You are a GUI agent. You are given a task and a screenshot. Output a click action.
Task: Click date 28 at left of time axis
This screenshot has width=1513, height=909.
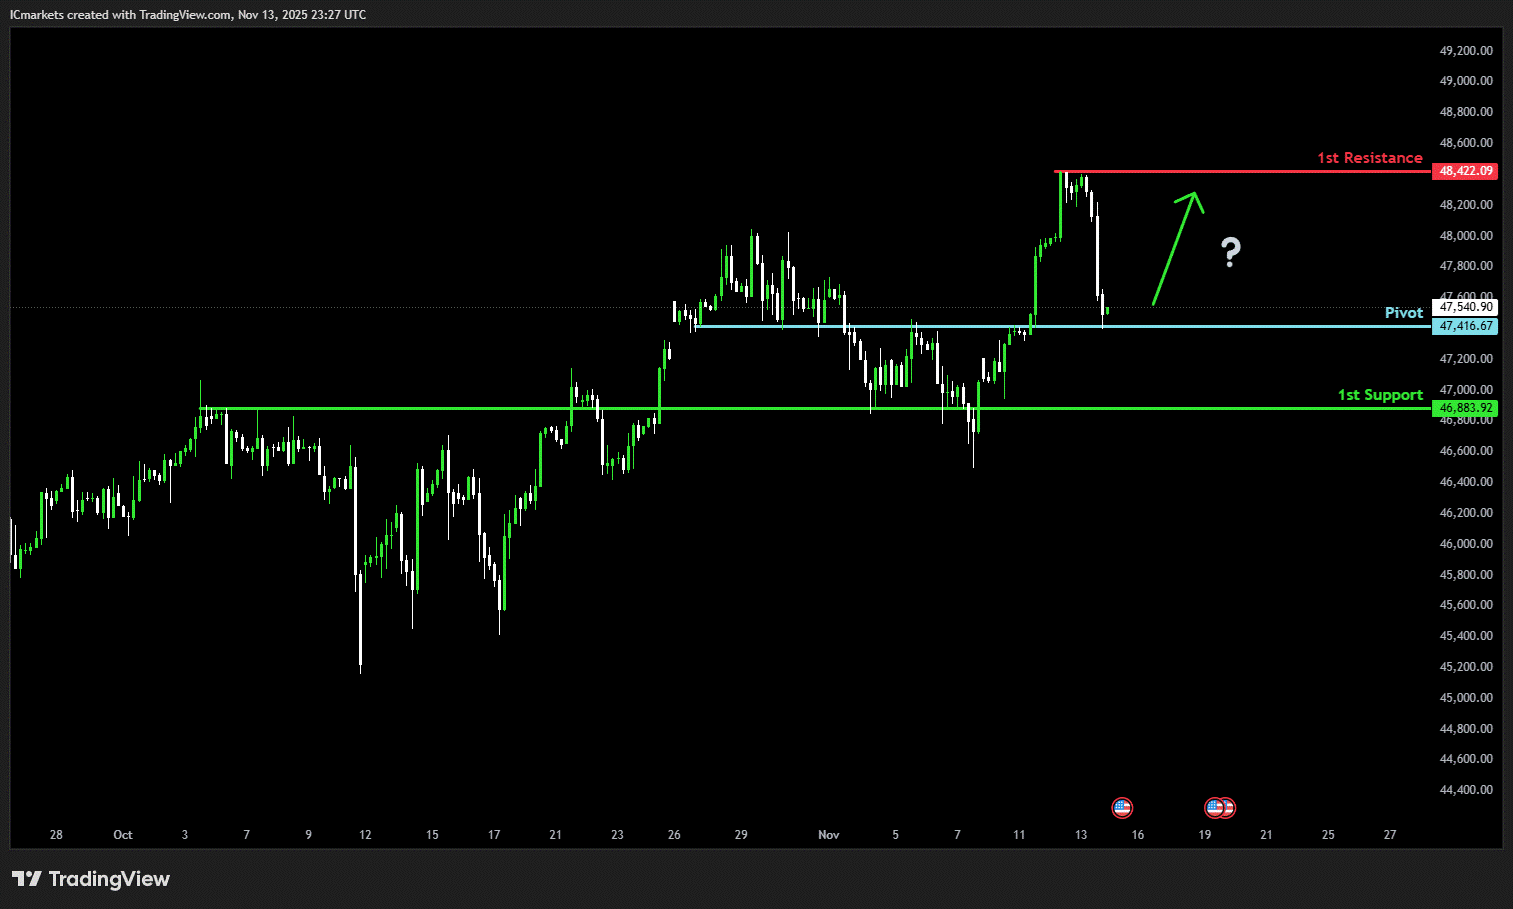56,835
